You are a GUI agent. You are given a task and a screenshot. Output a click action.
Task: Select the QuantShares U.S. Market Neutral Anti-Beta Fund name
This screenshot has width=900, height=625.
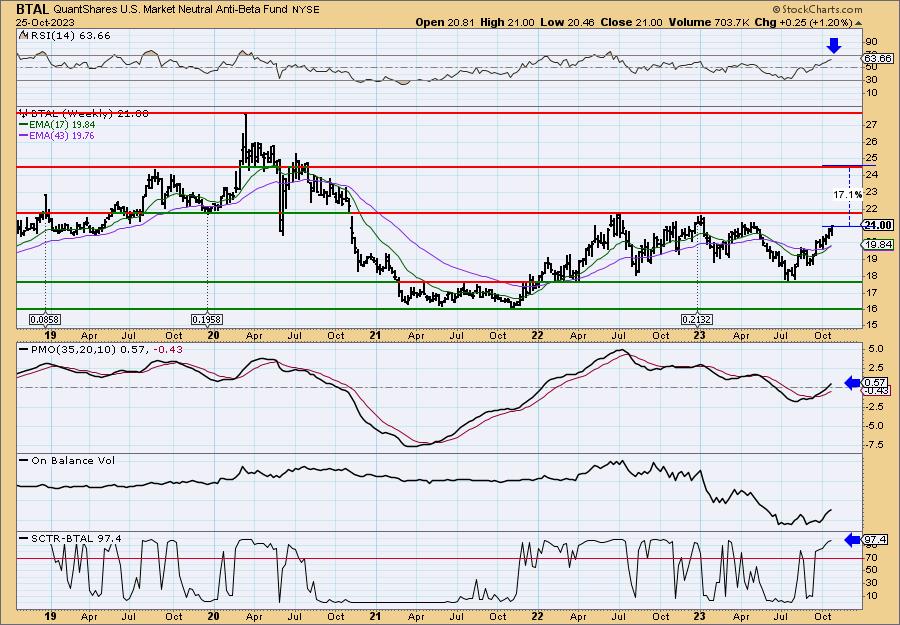(x=172, y=10)
